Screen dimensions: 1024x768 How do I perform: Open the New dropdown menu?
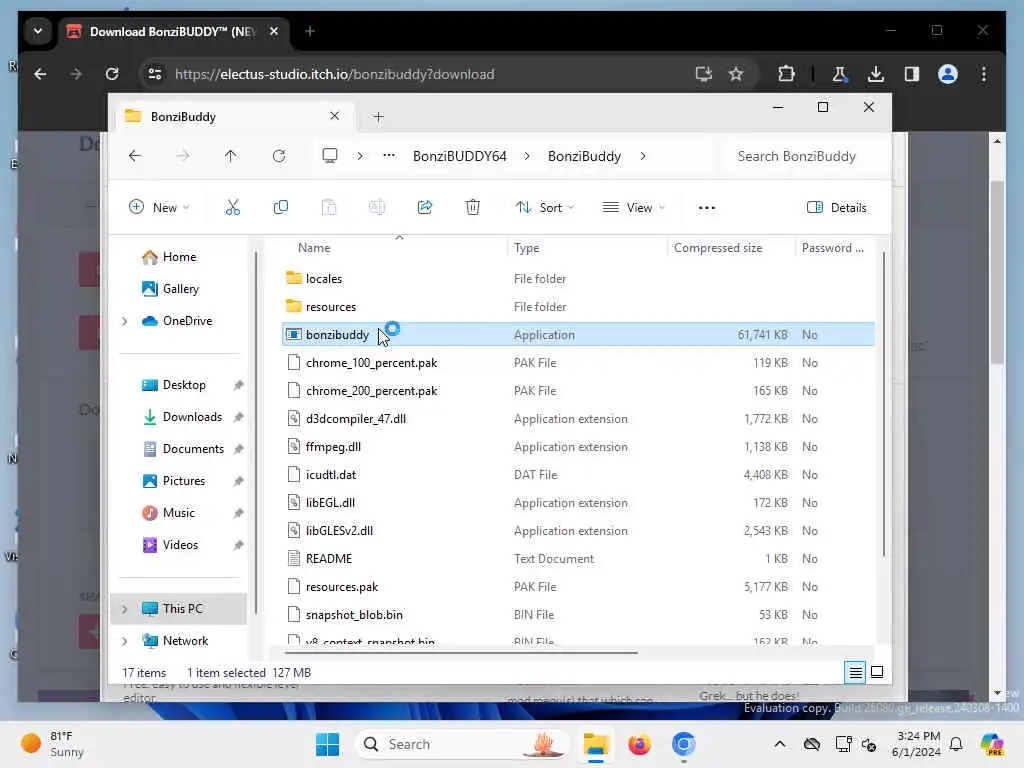click(159, 208)
